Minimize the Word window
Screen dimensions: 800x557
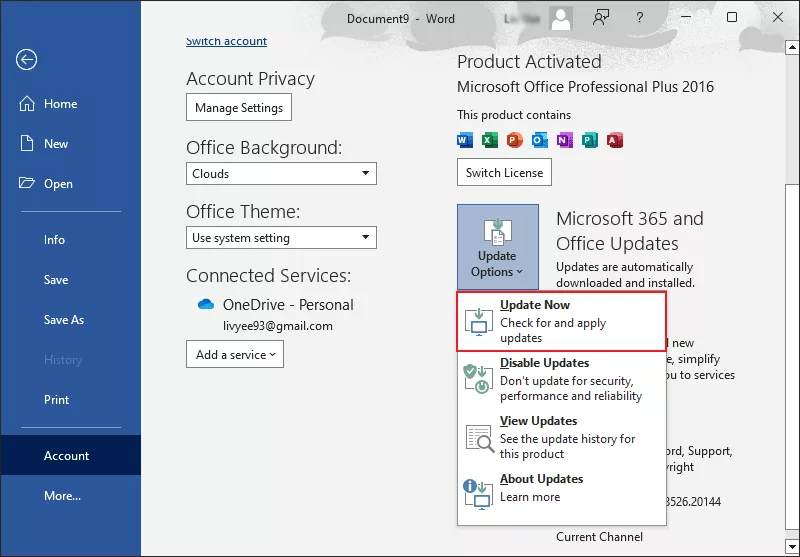686,17
